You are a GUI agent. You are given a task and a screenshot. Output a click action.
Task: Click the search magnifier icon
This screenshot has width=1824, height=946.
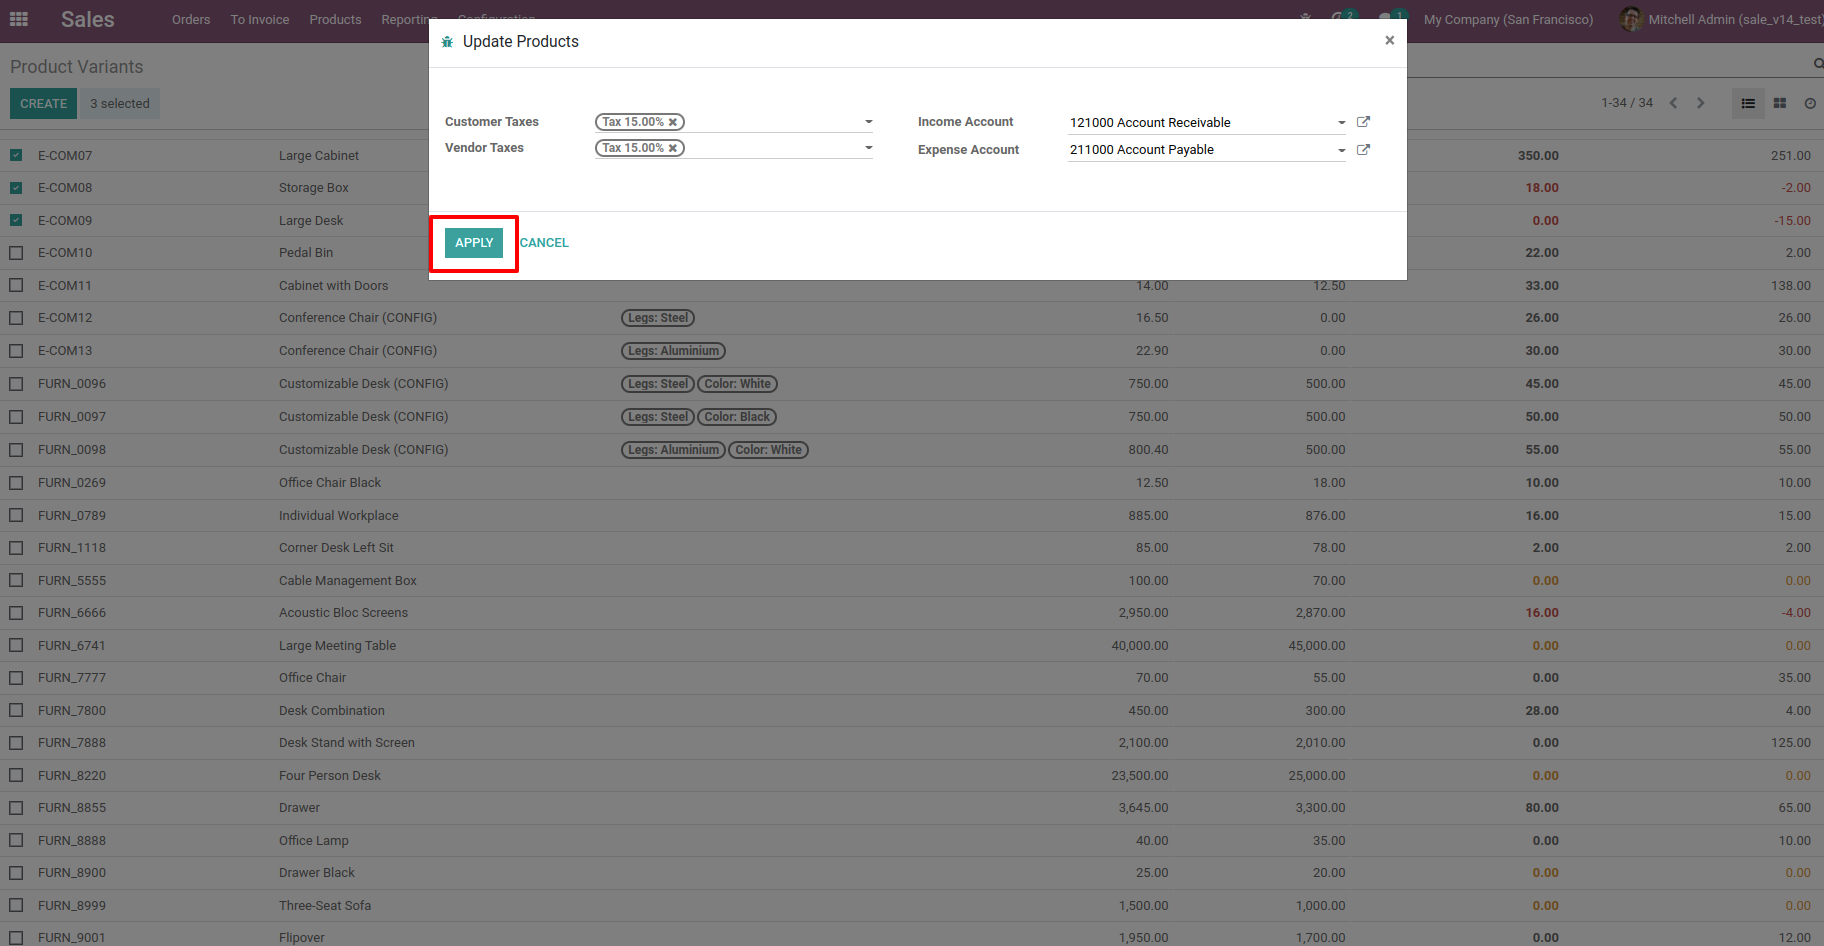(1818, 64)
